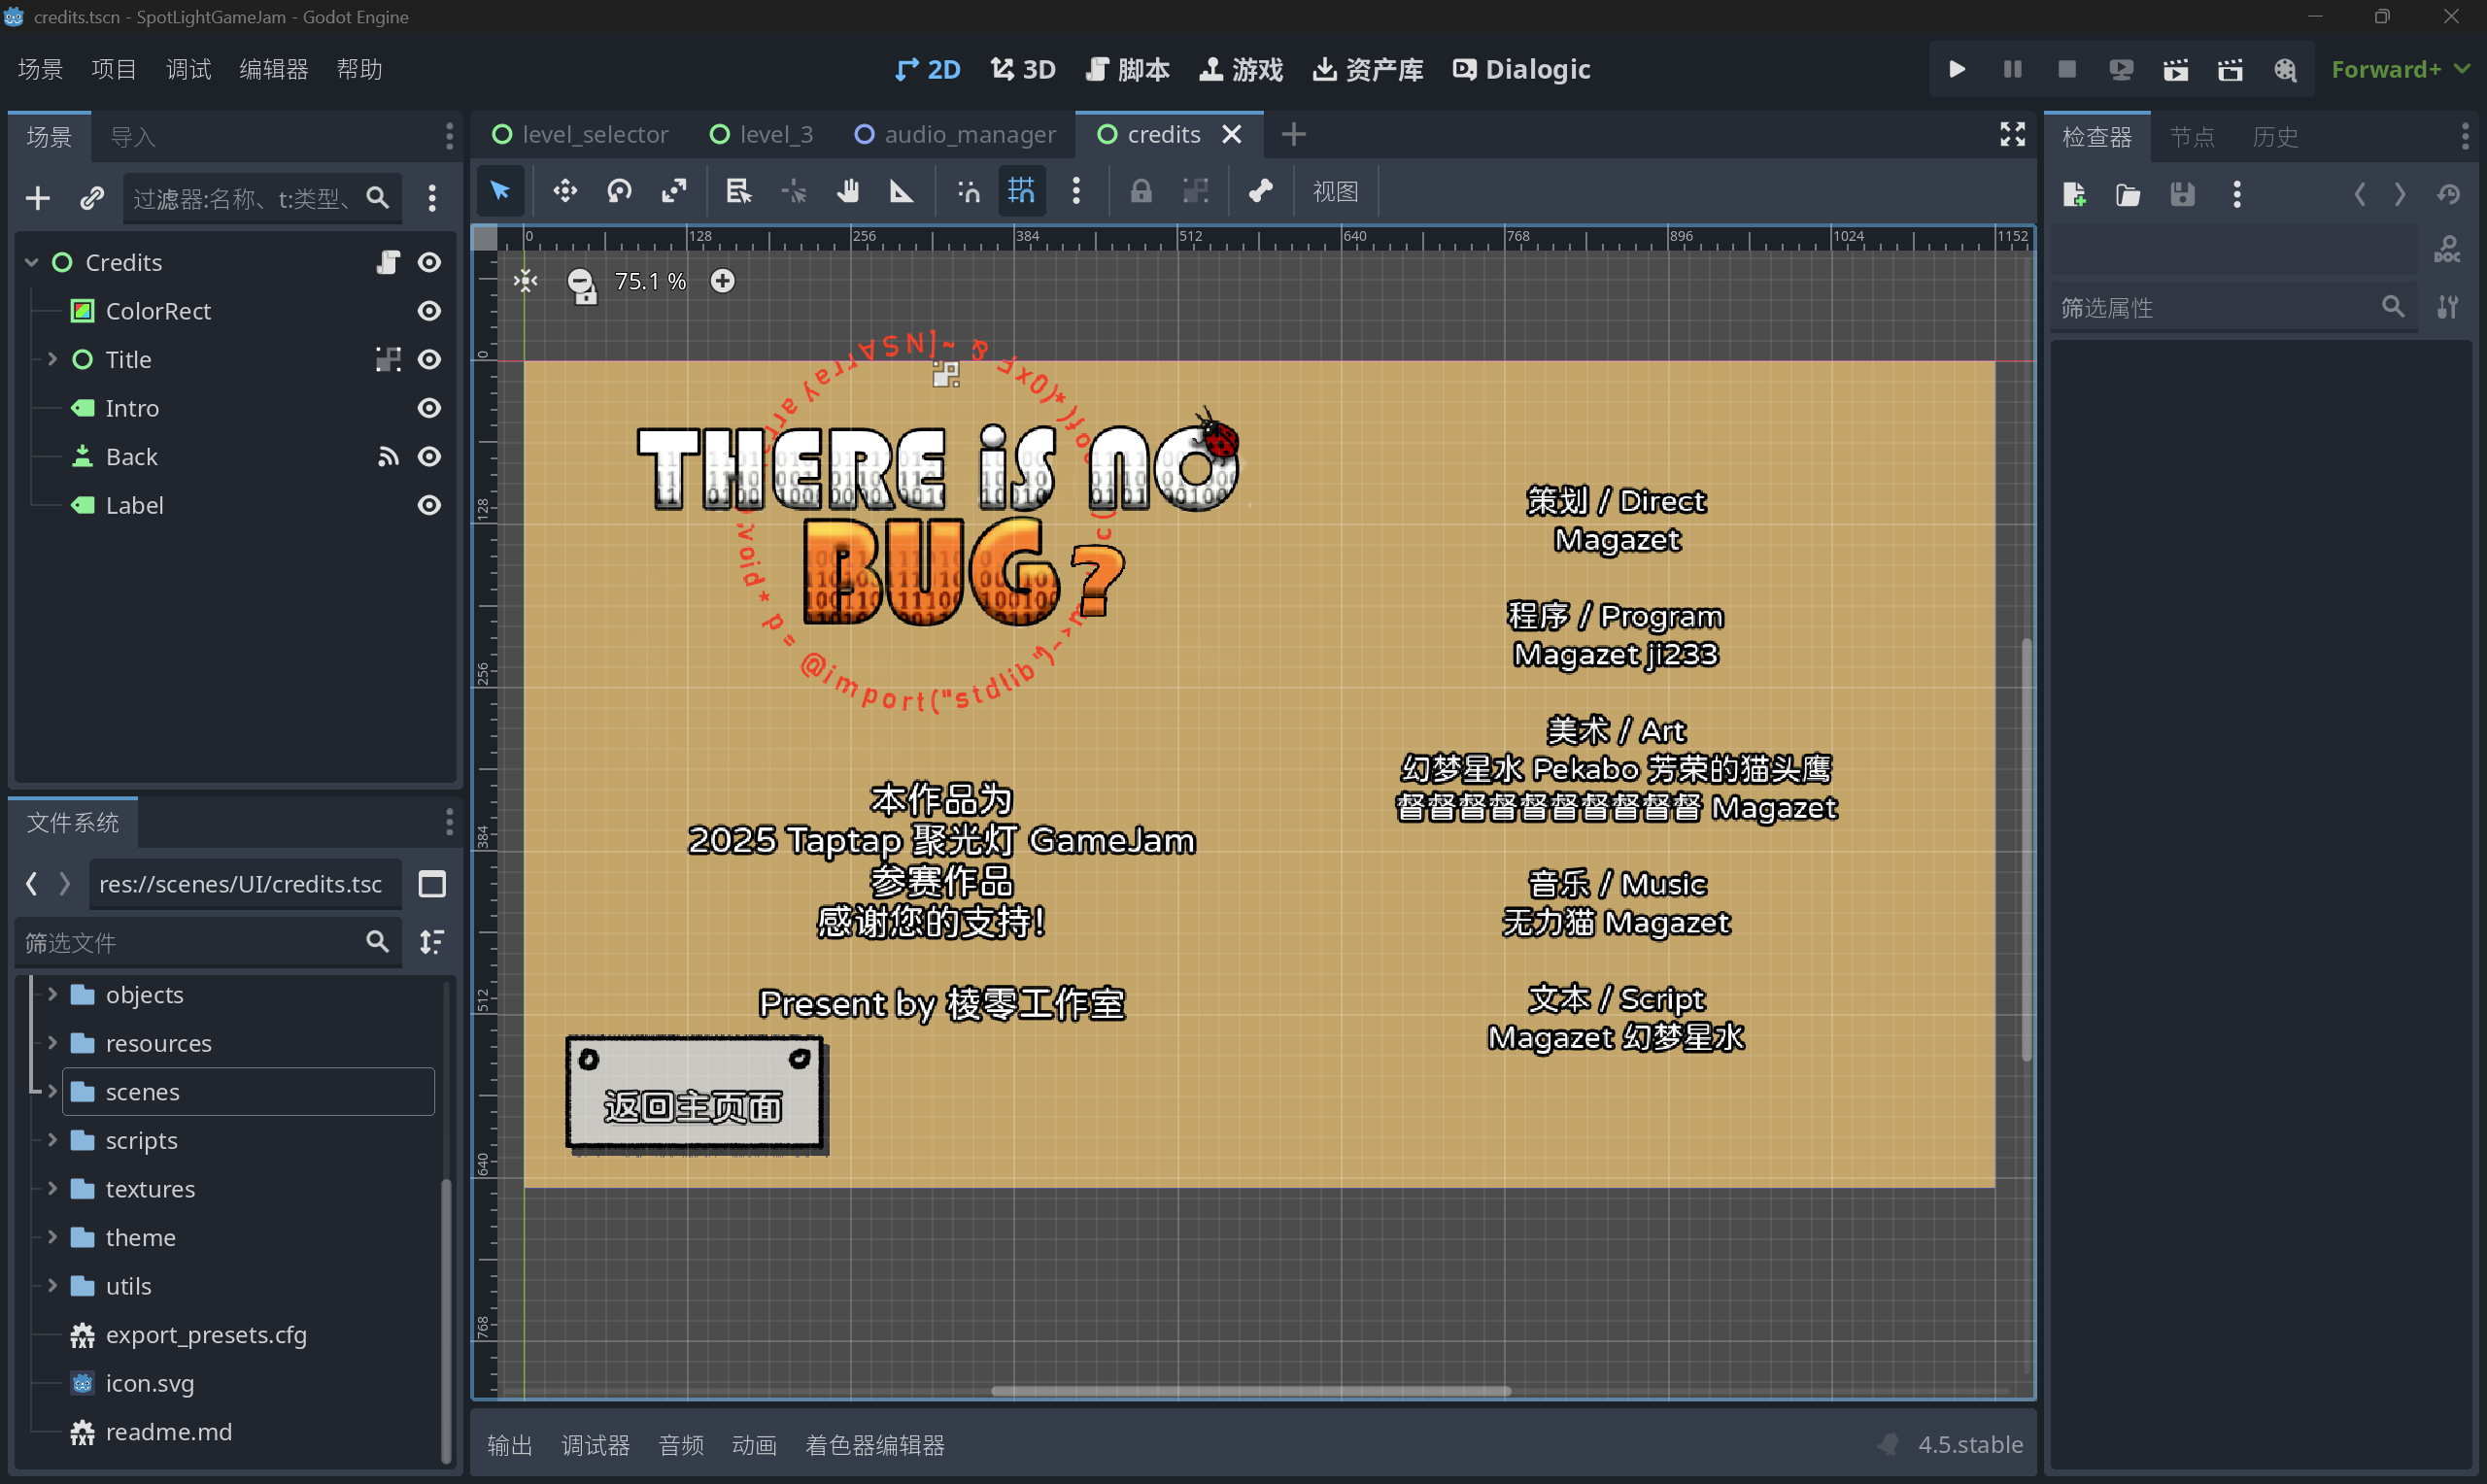Open the 项目 menu
The width and height of the screenshot is (2487, 1484).
click(x=113, y=70)
